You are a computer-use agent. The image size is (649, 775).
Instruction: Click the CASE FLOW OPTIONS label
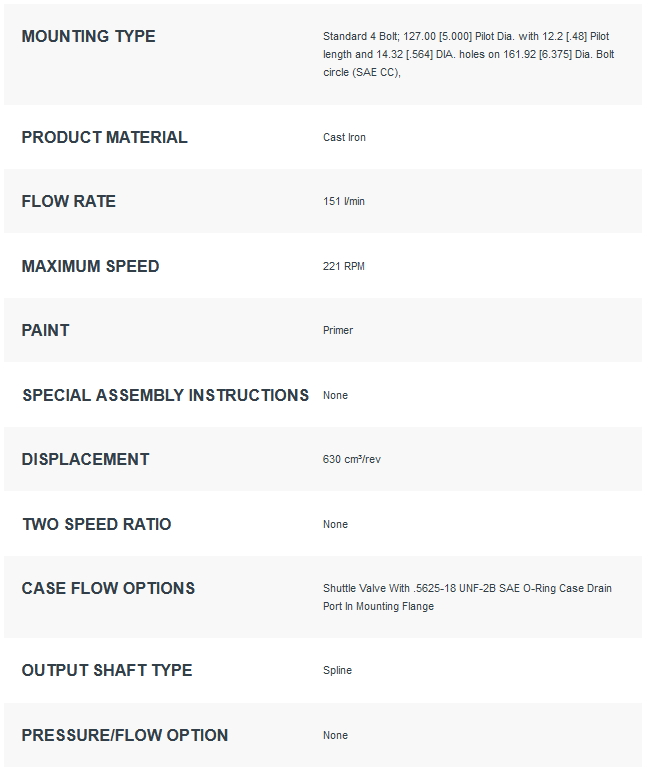click(108, 589)
